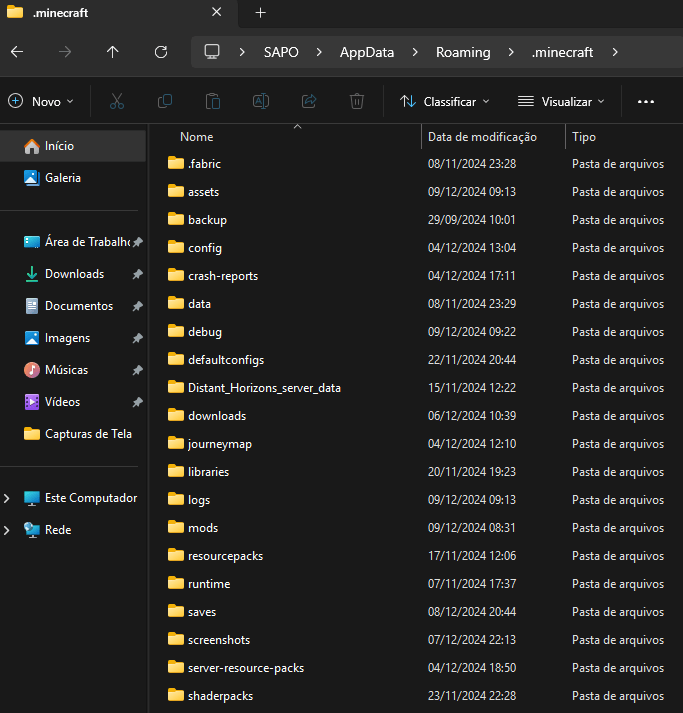This screenshot has width=683, height=713.
Task: Click the forward navigation arrow
Action: 65,52
